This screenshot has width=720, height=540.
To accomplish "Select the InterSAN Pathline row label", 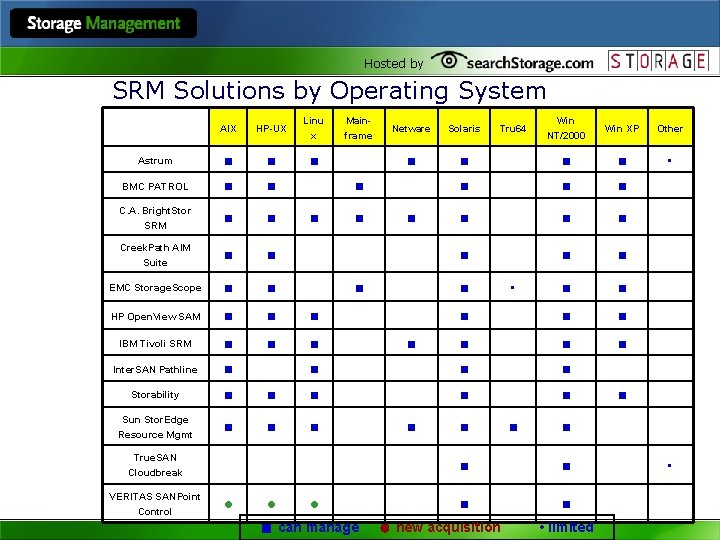I will (155, 369).
